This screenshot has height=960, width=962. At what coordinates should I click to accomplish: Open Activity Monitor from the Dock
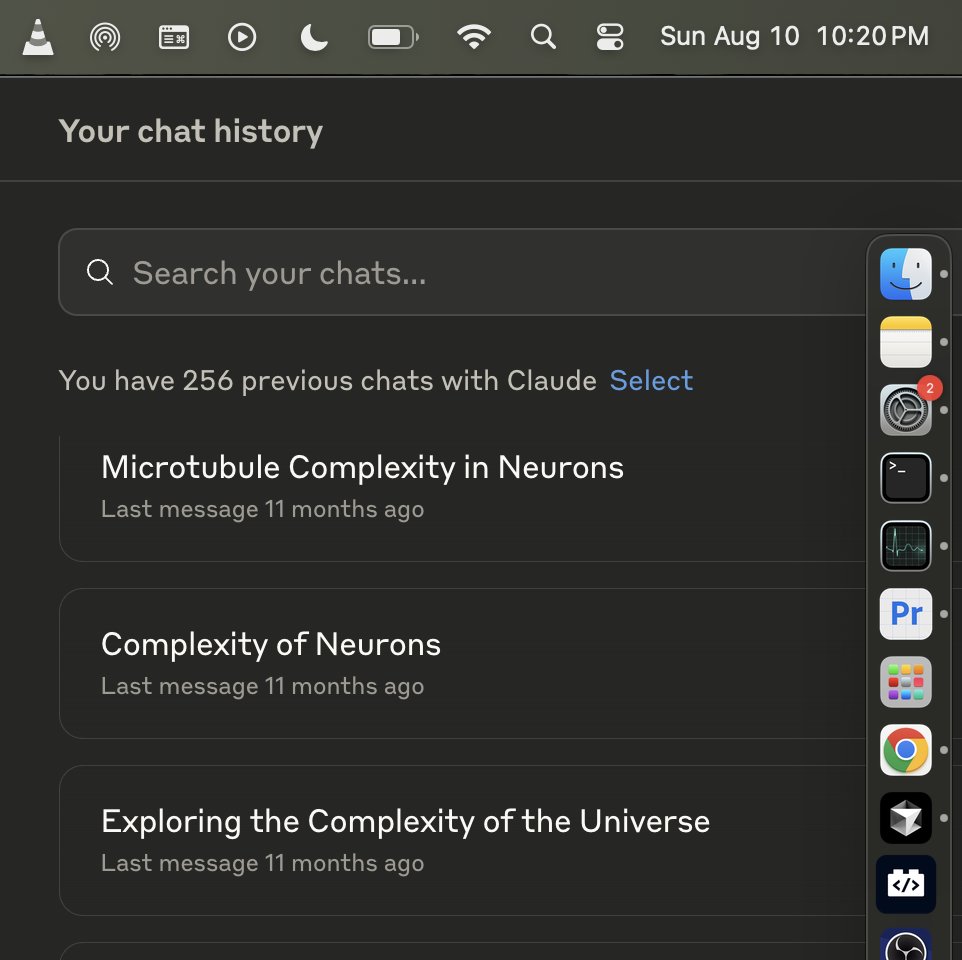click(906, 546)
